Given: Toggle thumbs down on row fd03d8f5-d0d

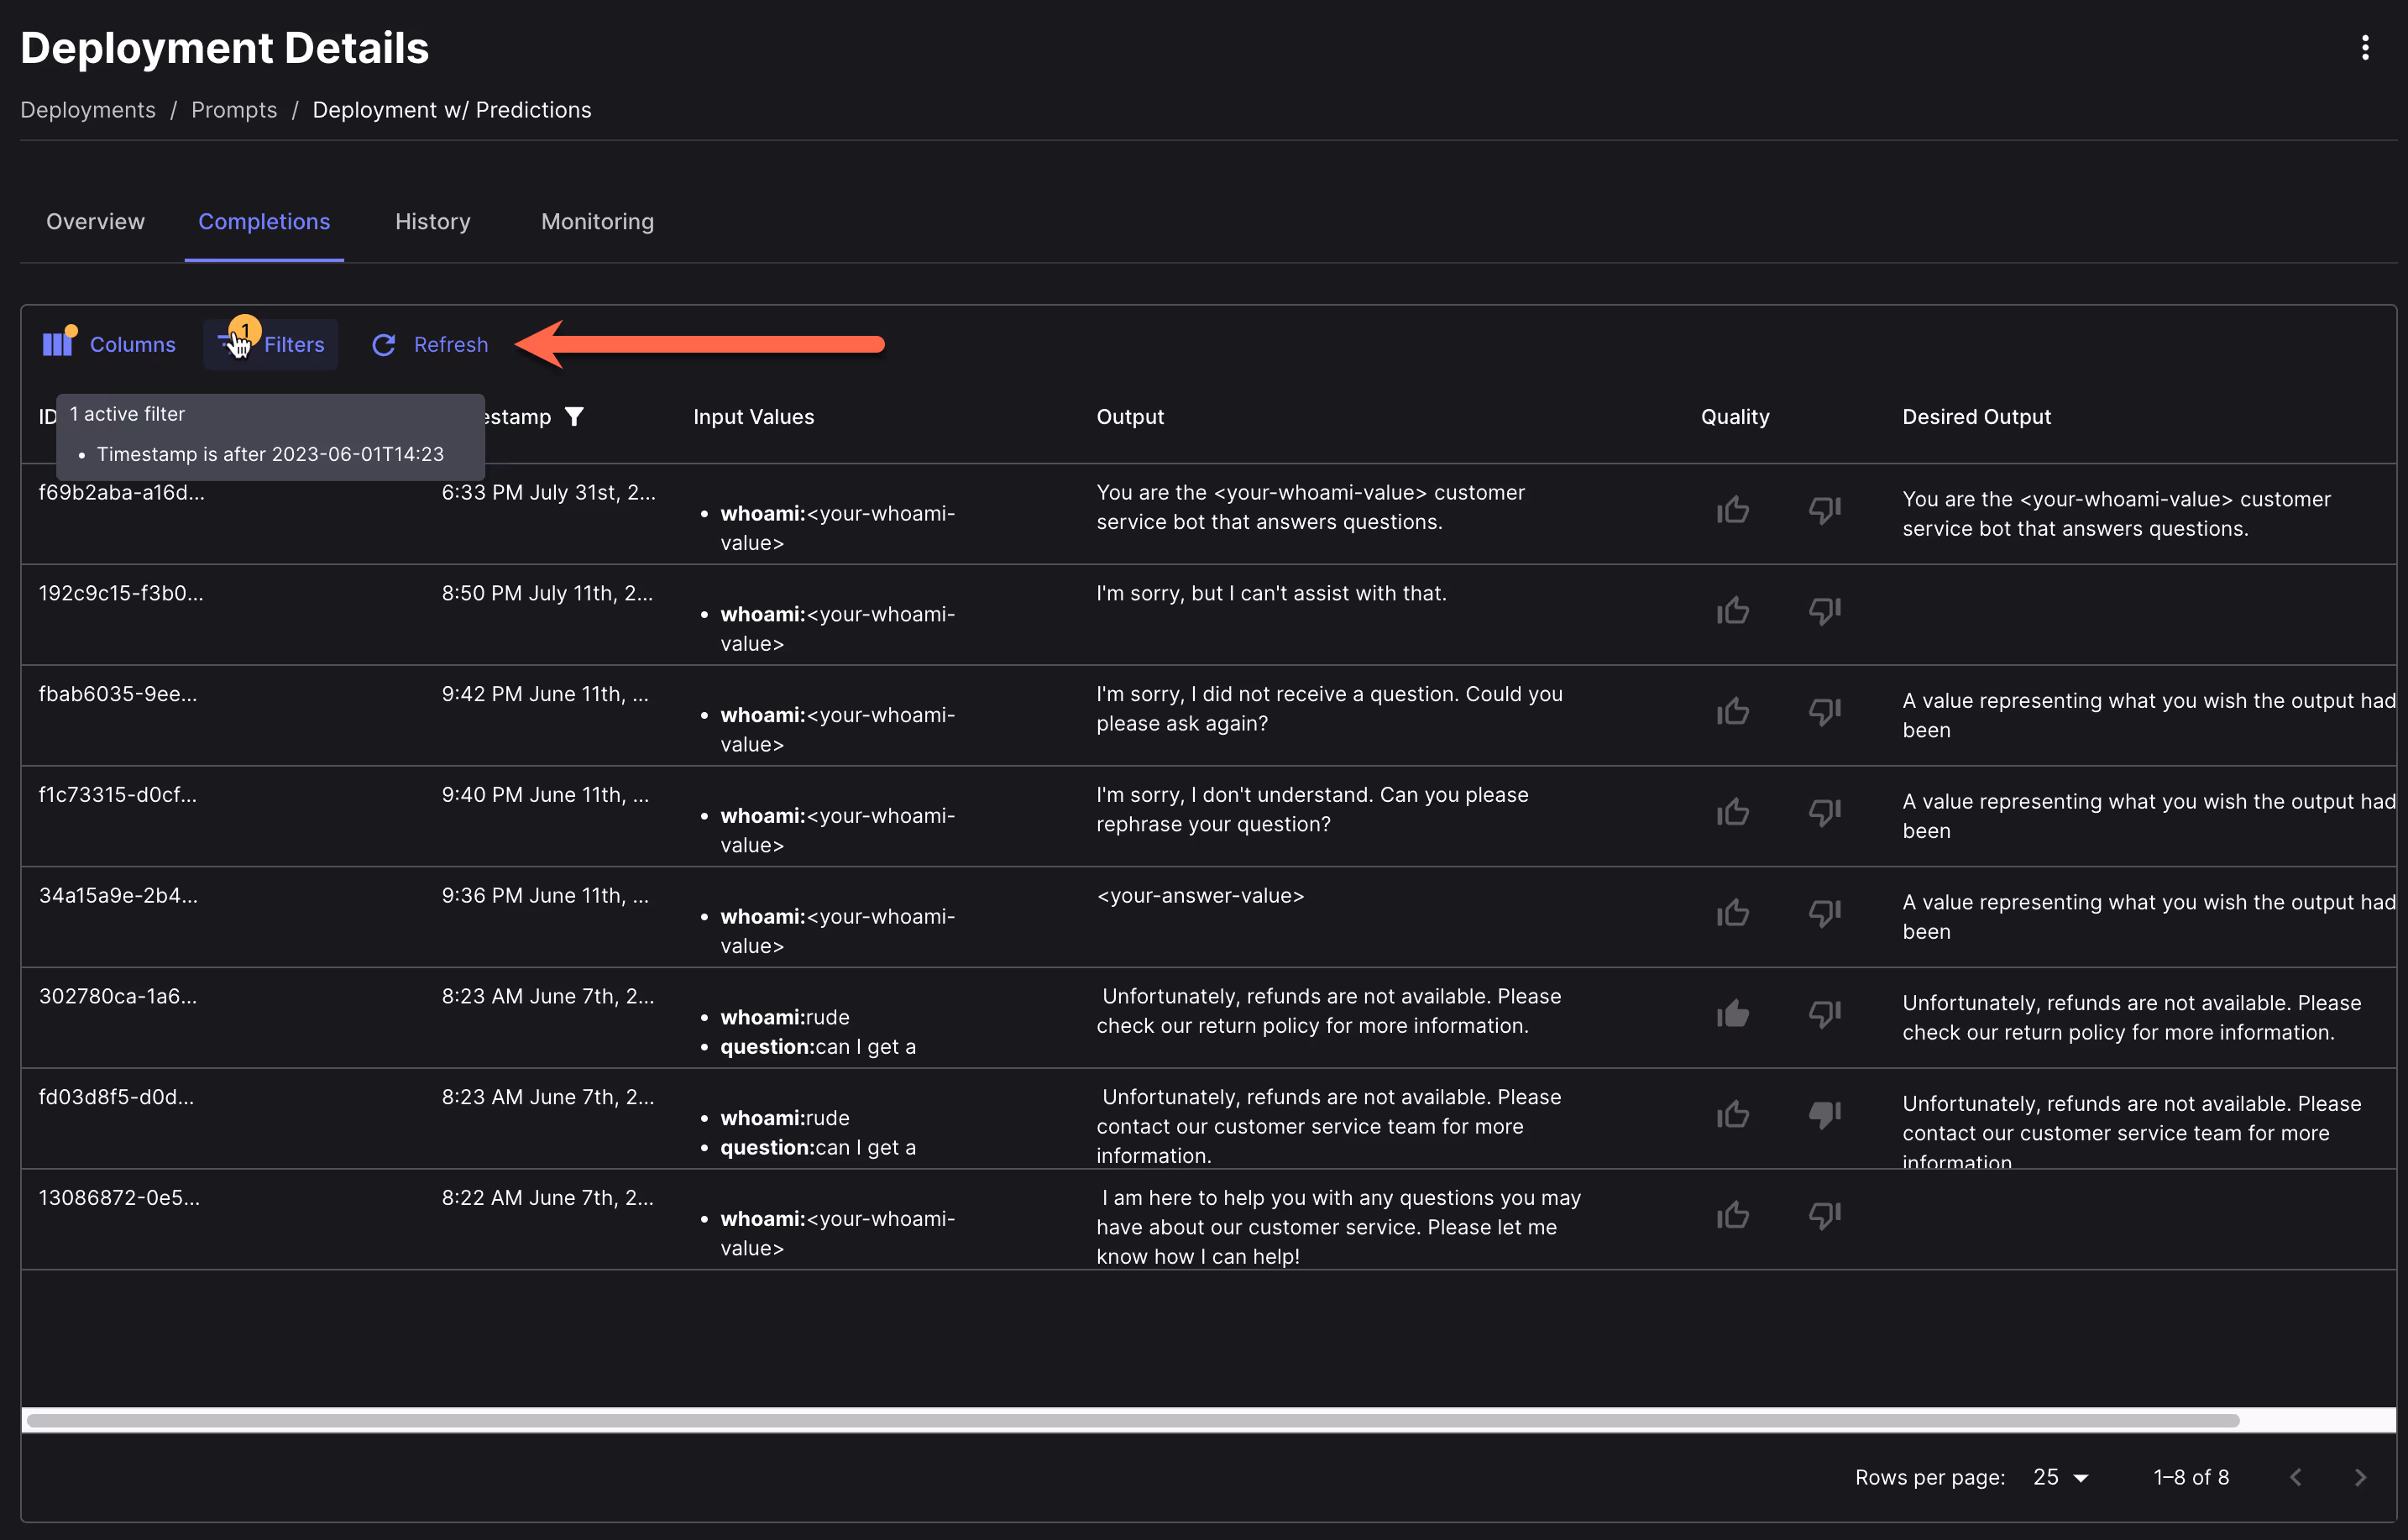Looking at the screenshot, I should coord(1824,1114).
